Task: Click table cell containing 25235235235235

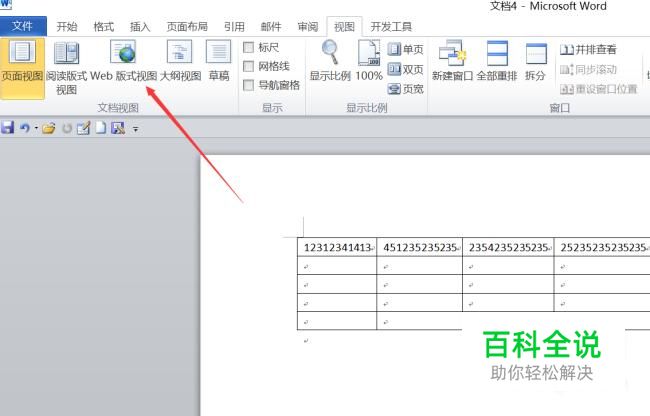Action: coord(602,247)
